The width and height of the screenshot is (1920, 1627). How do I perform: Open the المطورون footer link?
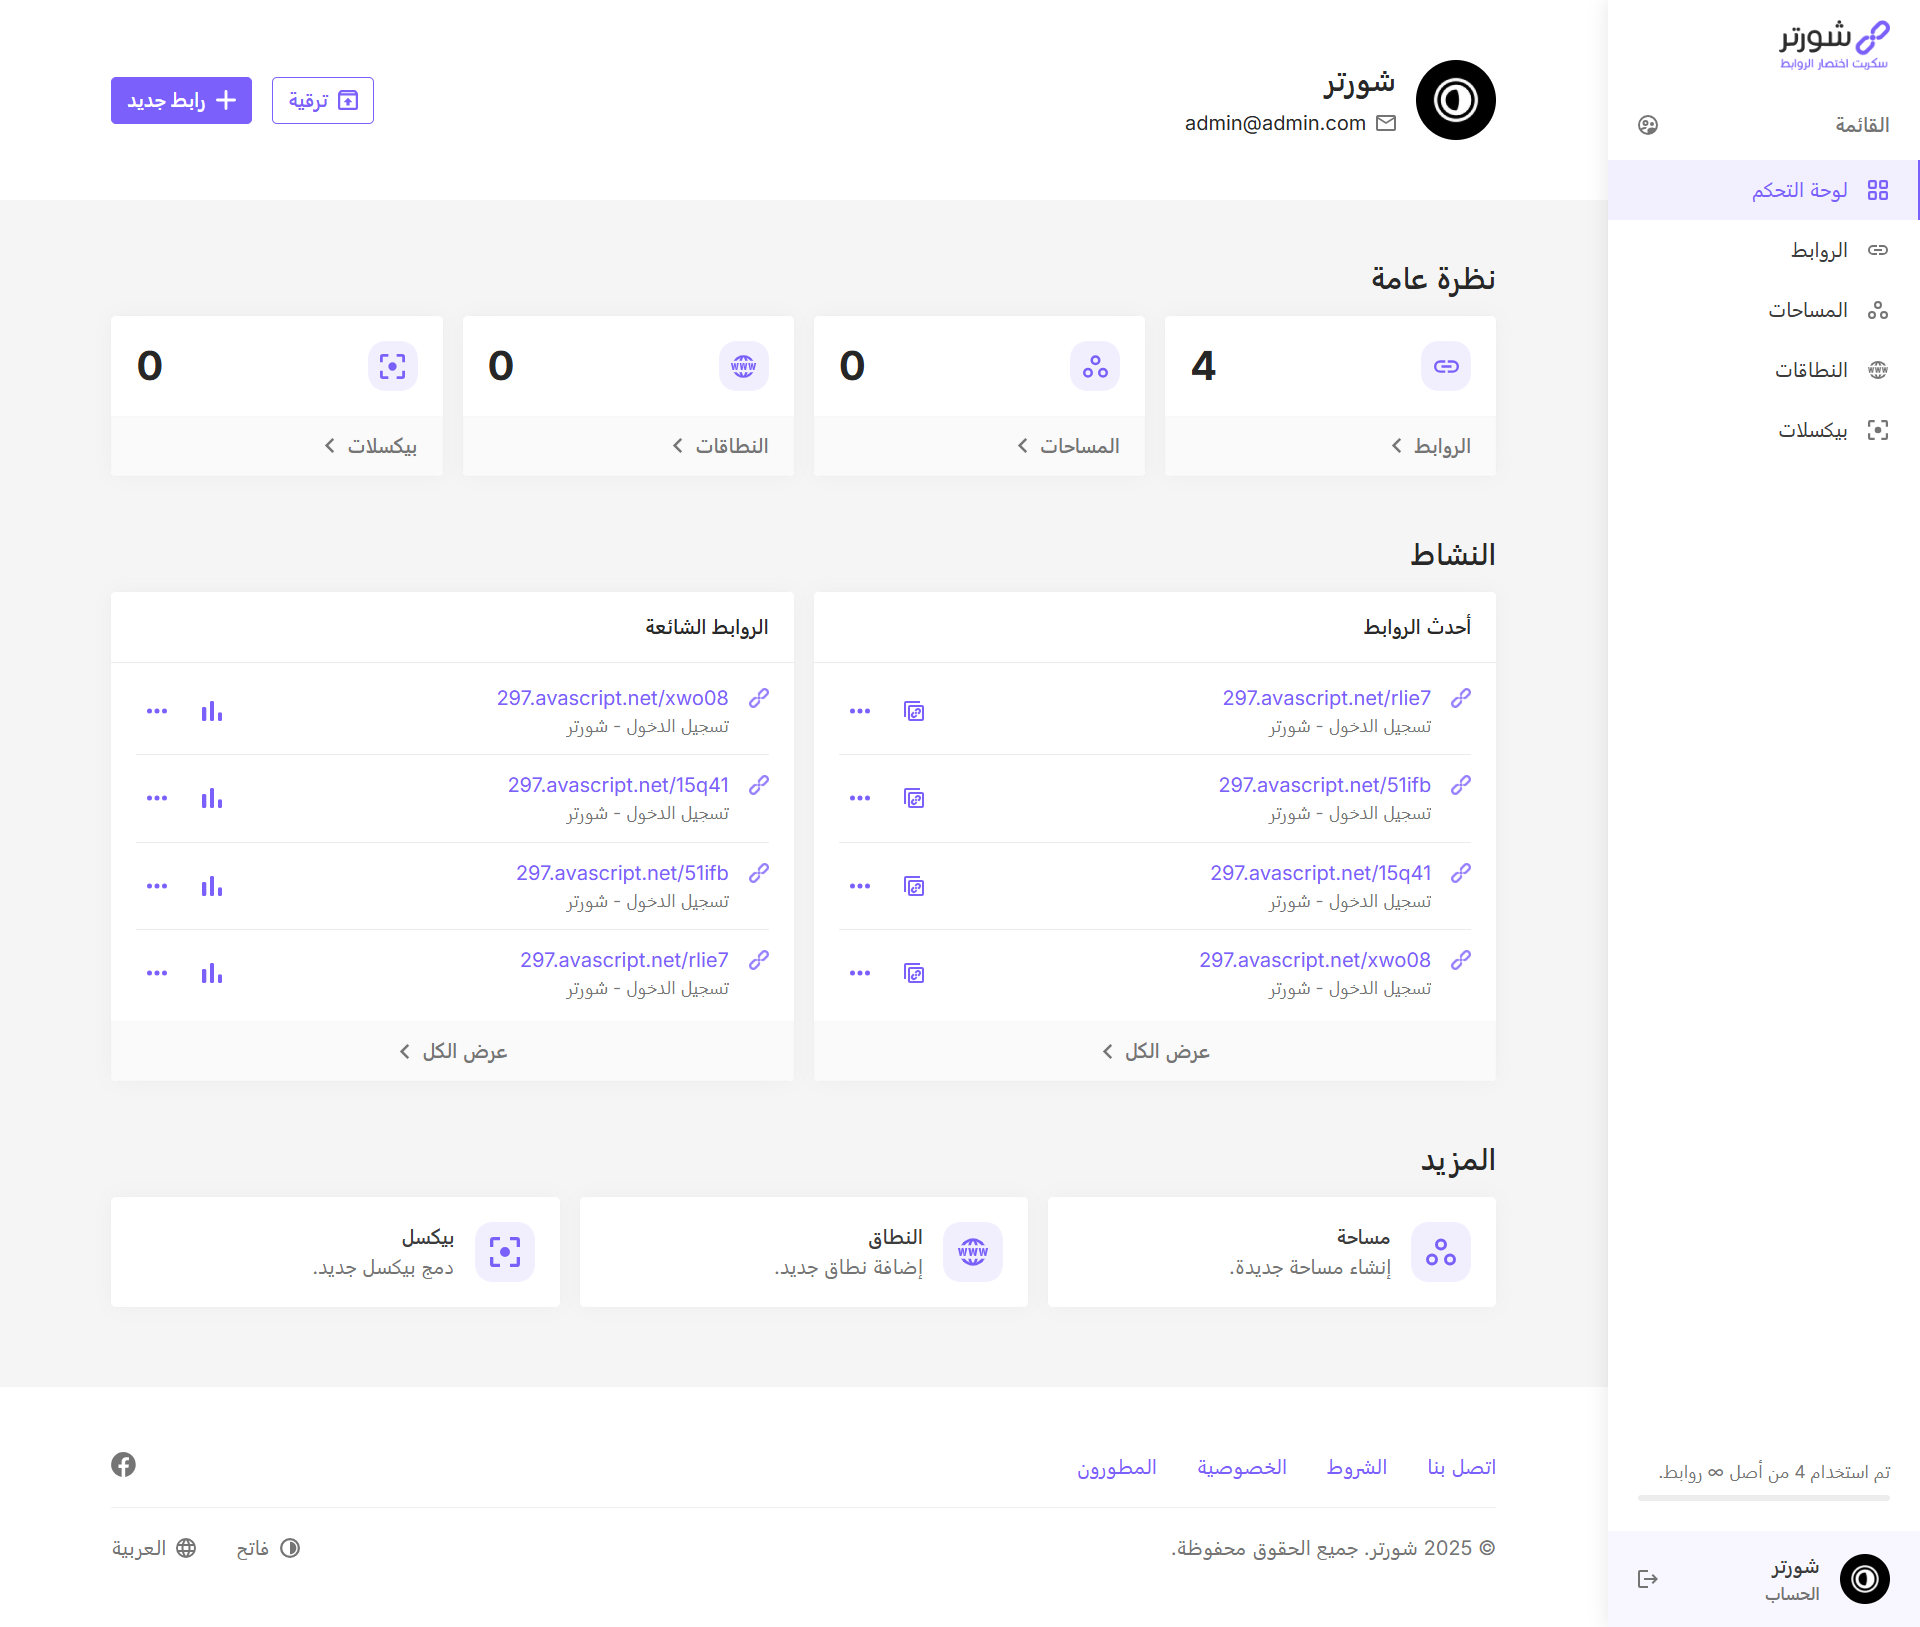tap(1117, 1467)
